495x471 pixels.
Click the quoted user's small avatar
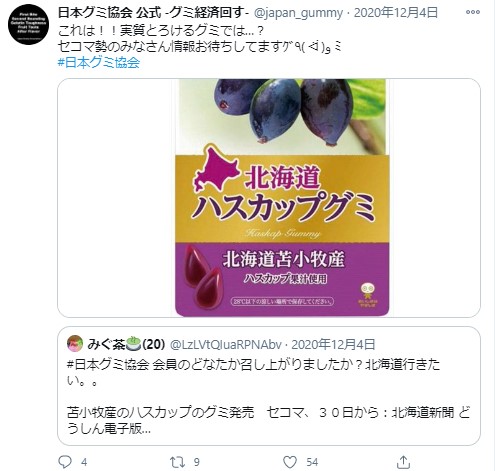tap(75, 344)
